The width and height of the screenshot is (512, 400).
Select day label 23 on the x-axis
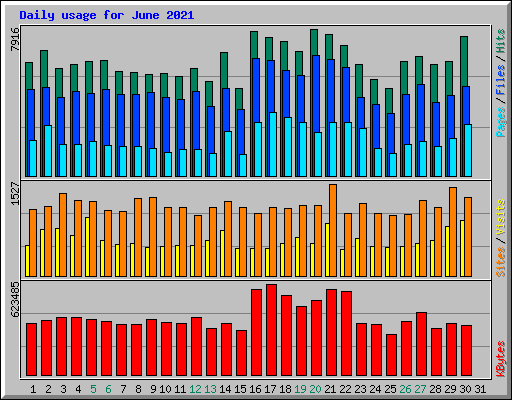click(360, 389)
